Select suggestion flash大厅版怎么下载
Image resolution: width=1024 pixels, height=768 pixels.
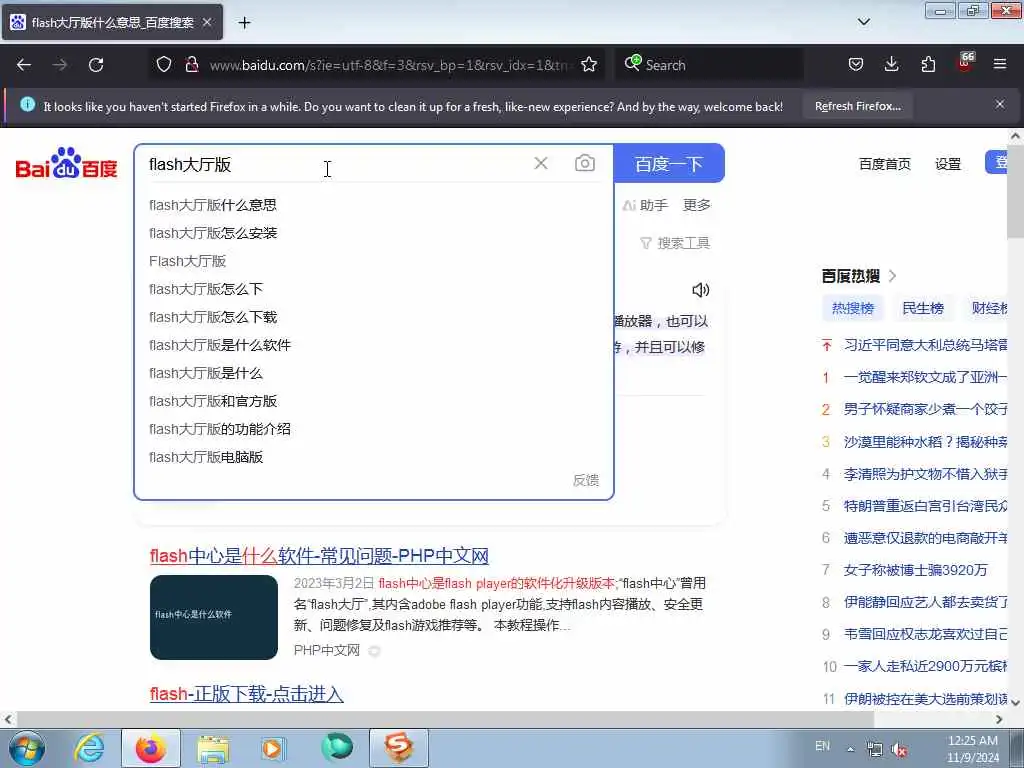374,317
